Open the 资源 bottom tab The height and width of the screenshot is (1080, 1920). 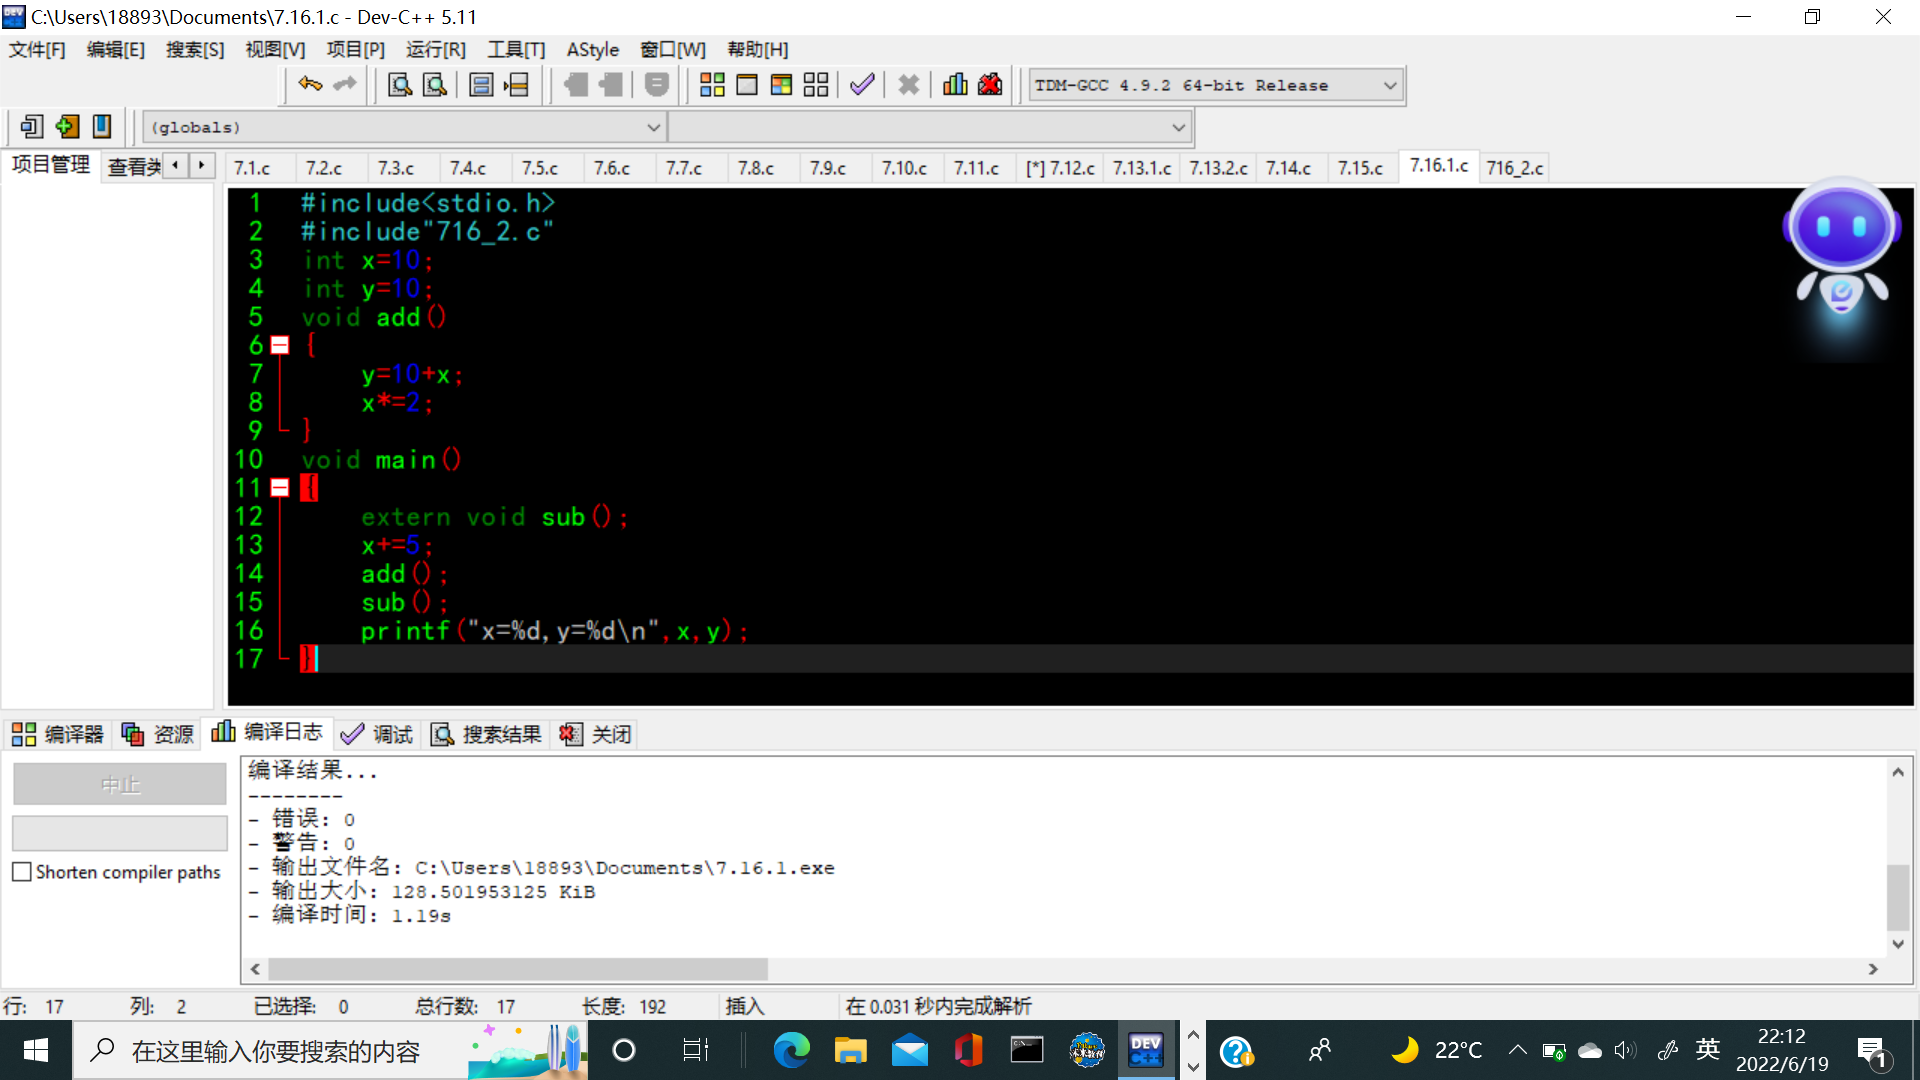(x=157, y=735)
